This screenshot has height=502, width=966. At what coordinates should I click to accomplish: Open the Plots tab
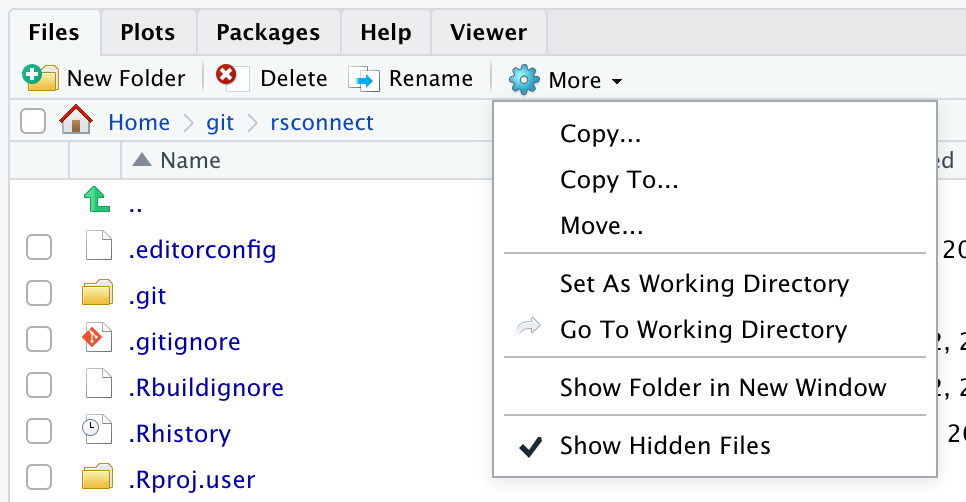point(148,32)
